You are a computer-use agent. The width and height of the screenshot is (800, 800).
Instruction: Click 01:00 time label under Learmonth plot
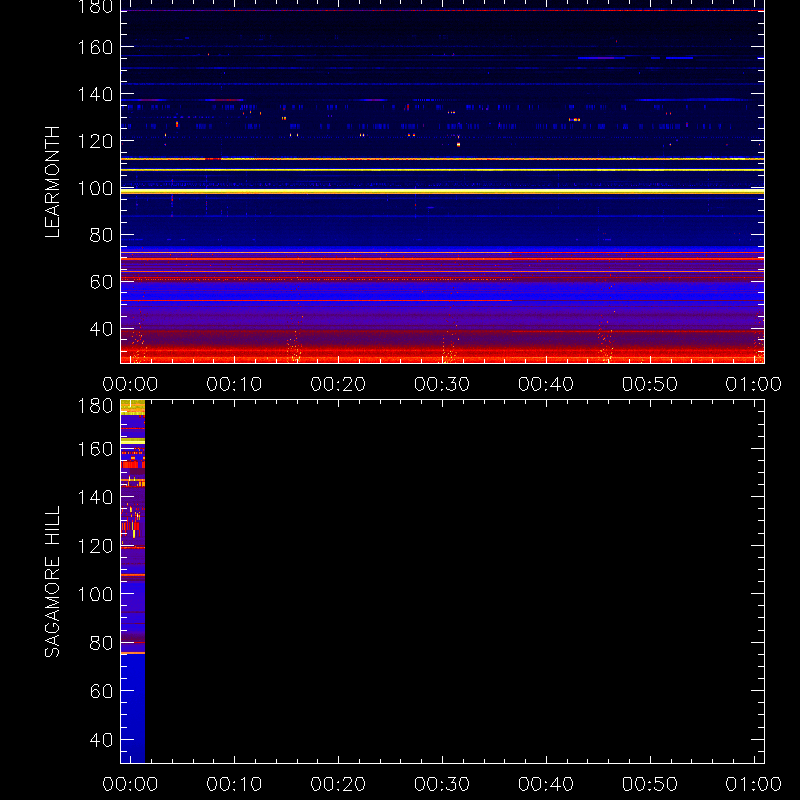point(754,384)
